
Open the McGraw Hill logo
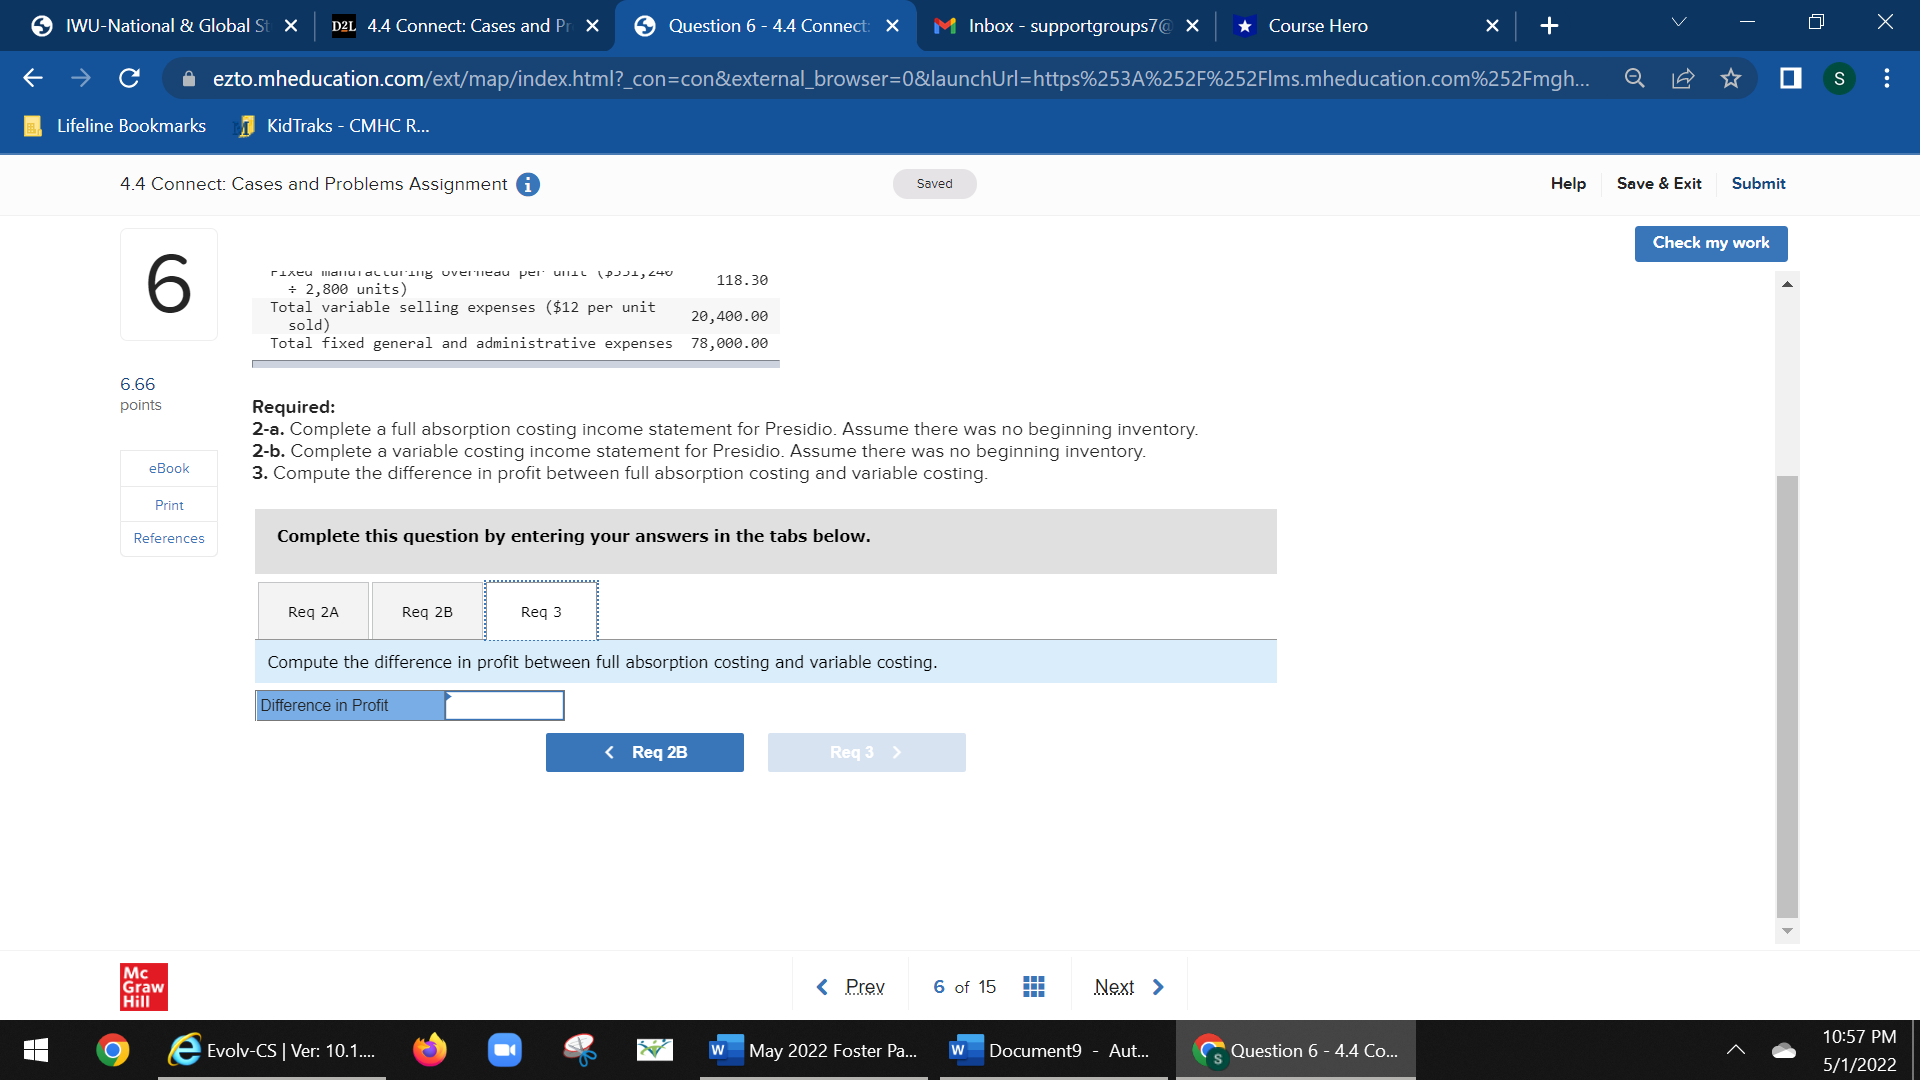click(142, 986)
